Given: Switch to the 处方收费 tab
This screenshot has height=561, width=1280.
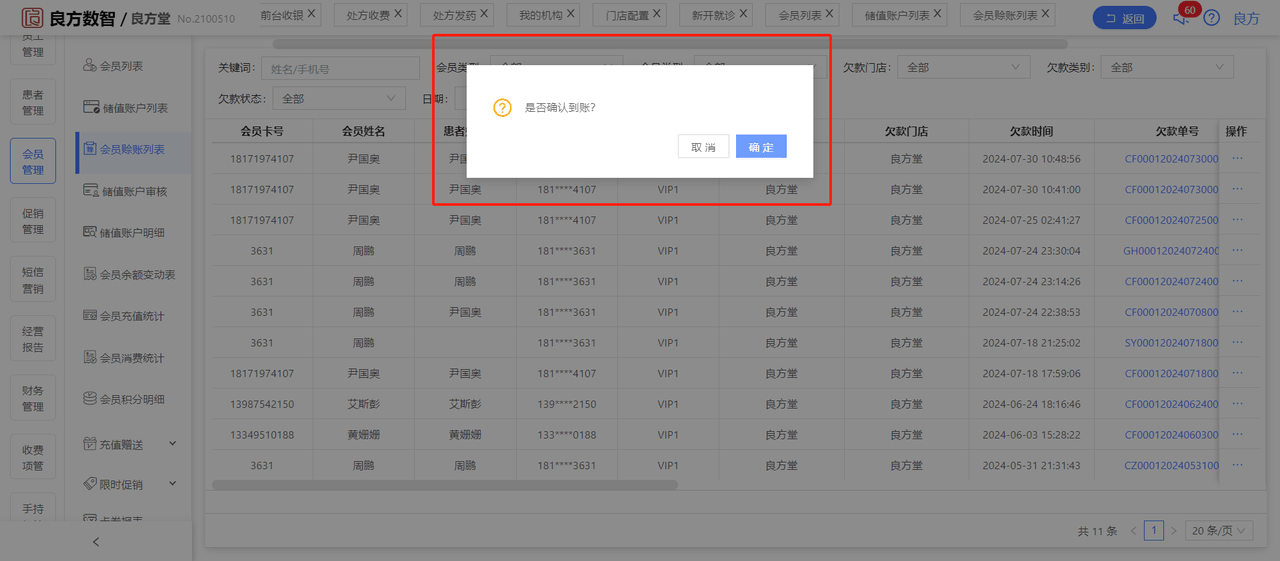Looking at the screenshot, I should click(368, 16).
